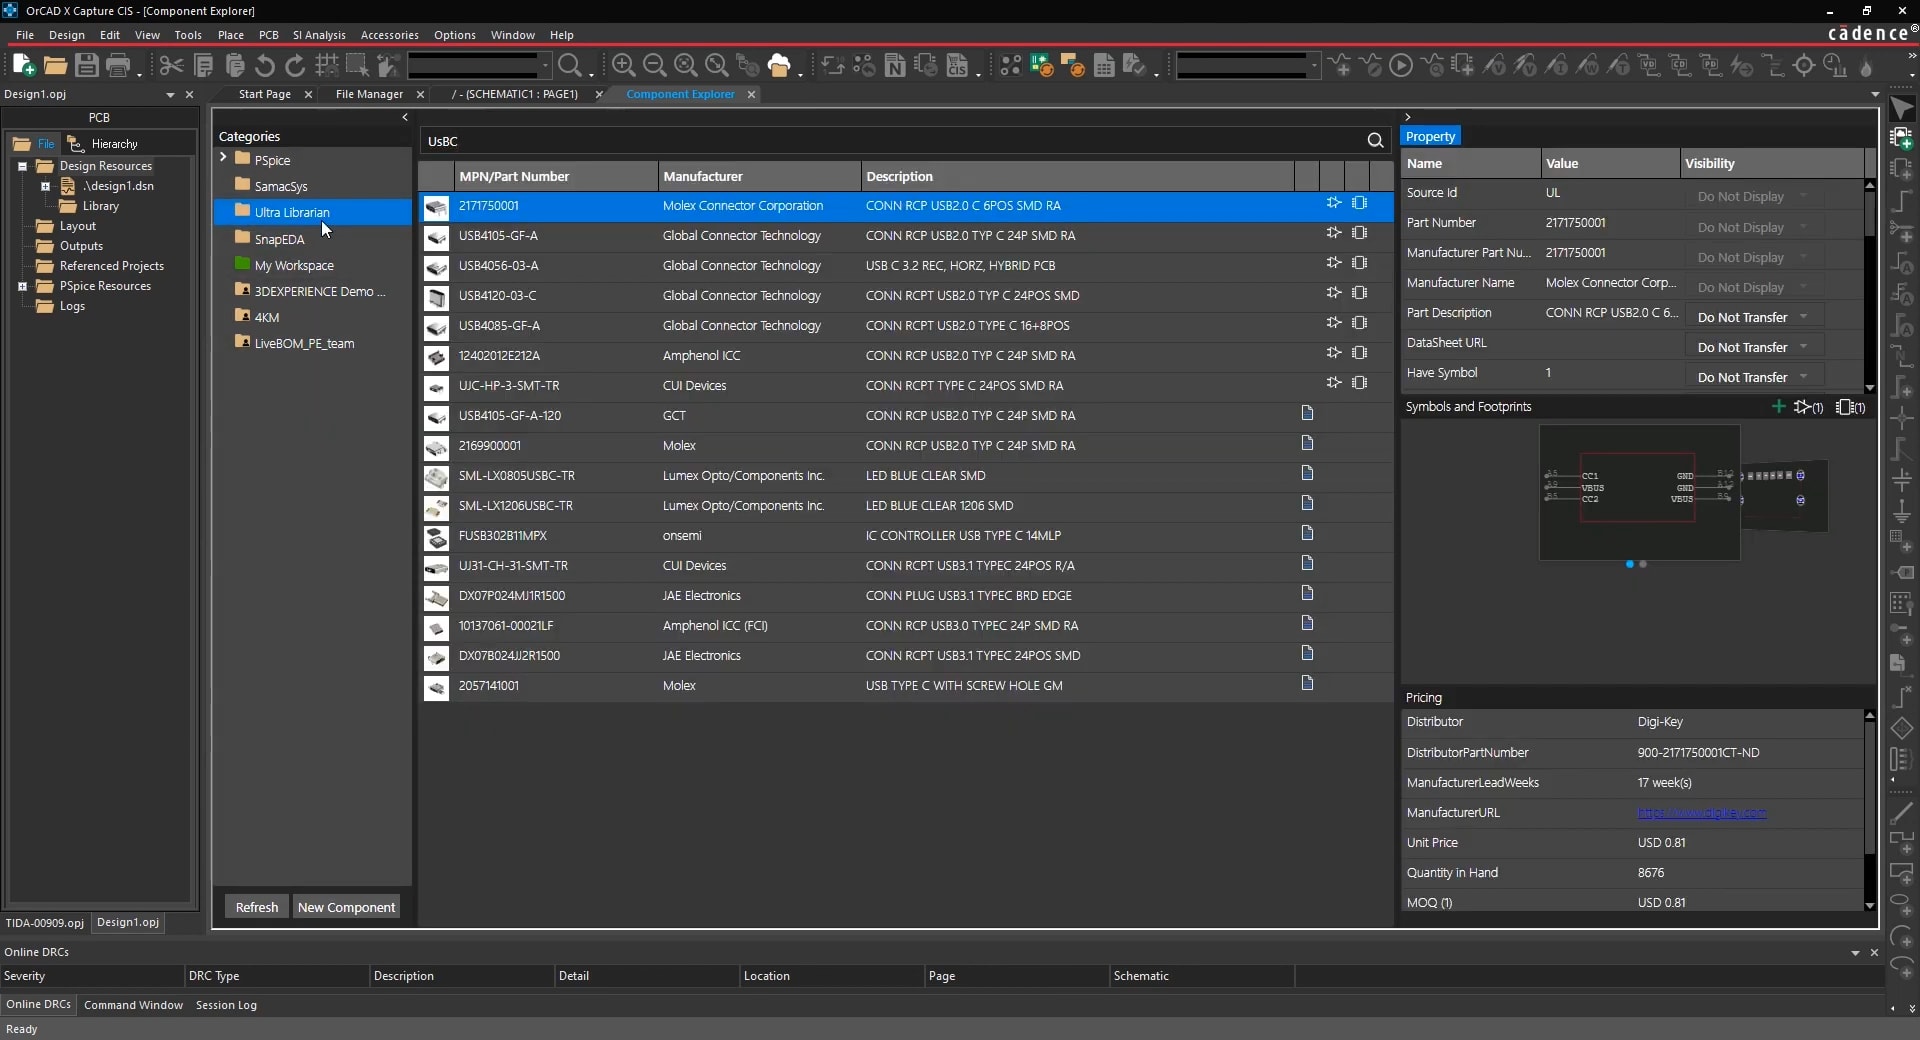The height and width of the screenshot is (1040, 1920).
Task: Switch to TIDA-00909.opj project tab
Action: tap(44, 923)
